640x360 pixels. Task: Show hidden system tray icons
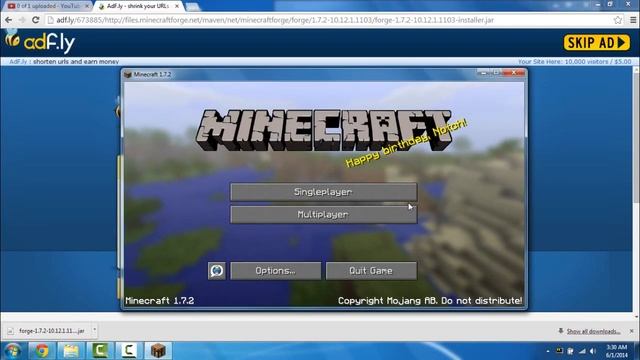(548, 351)
